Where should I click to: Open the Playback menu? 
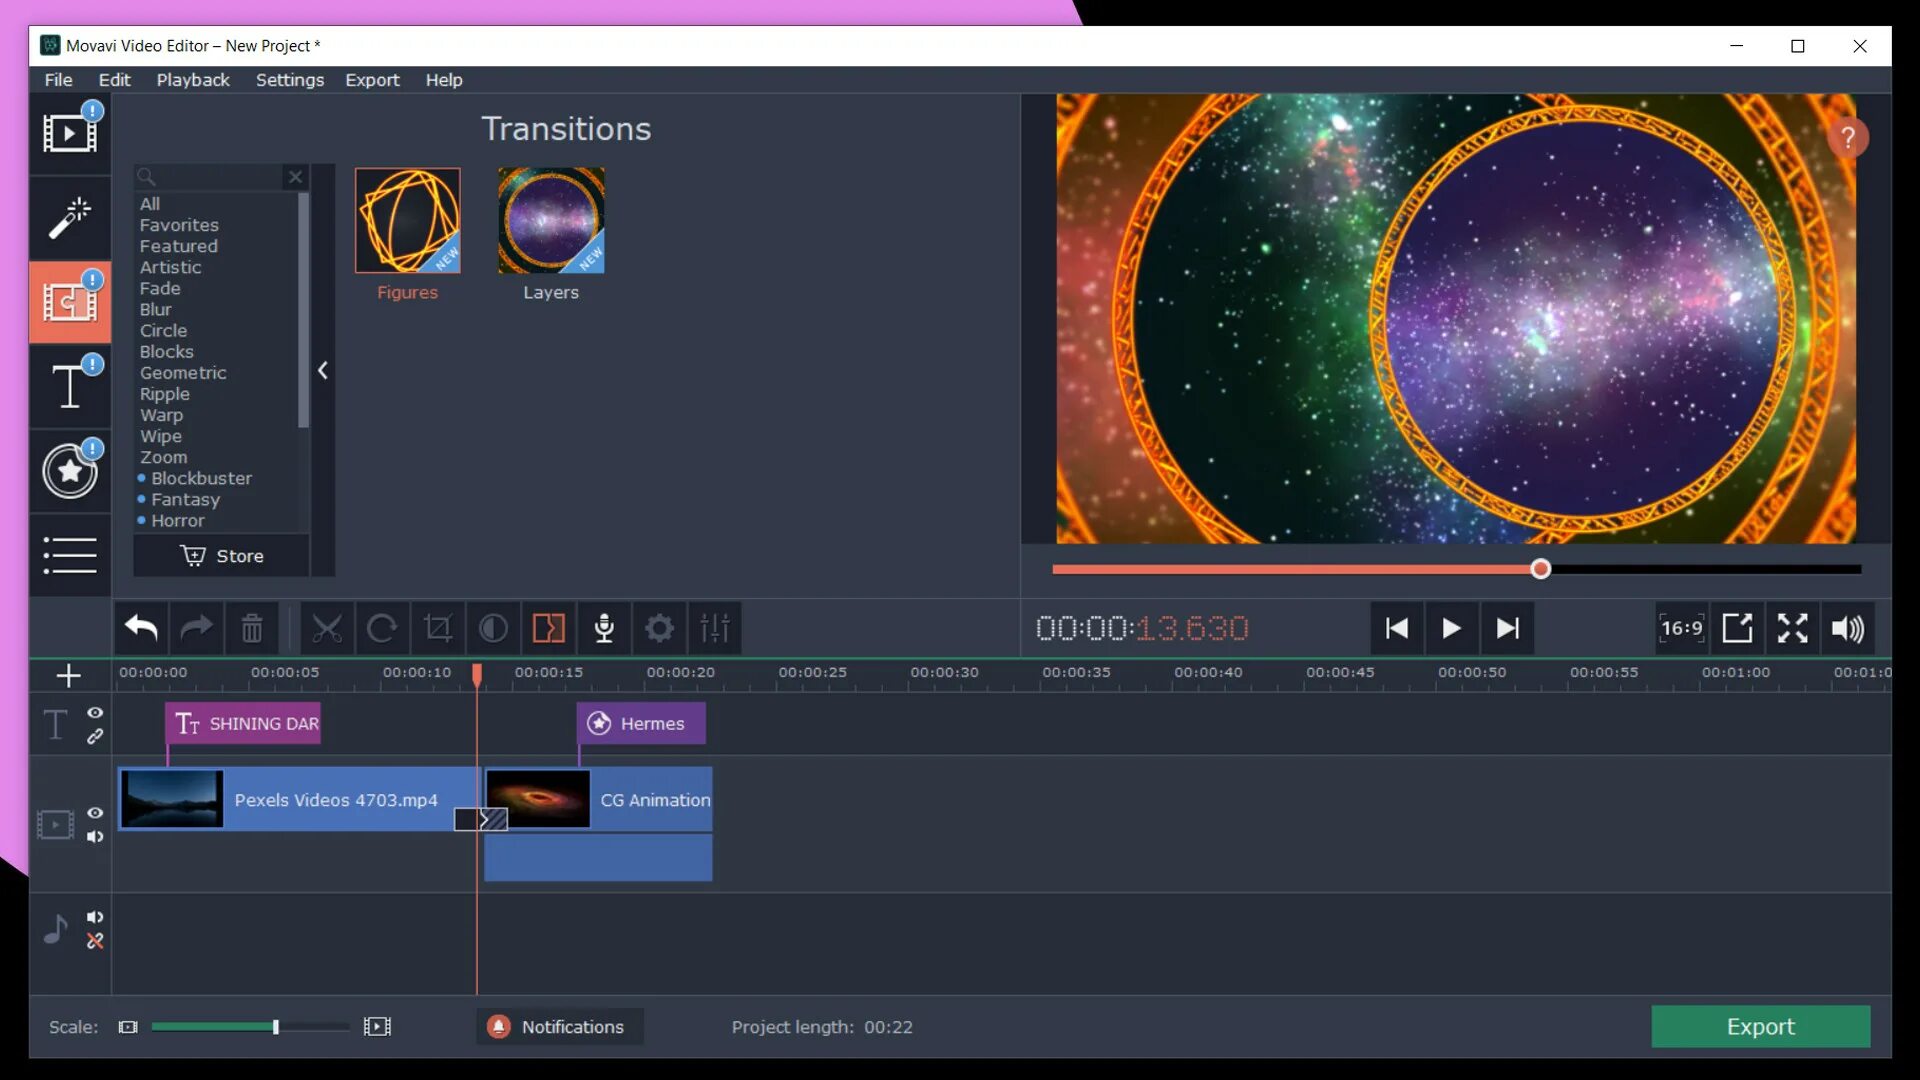click(x=193, y=79)
